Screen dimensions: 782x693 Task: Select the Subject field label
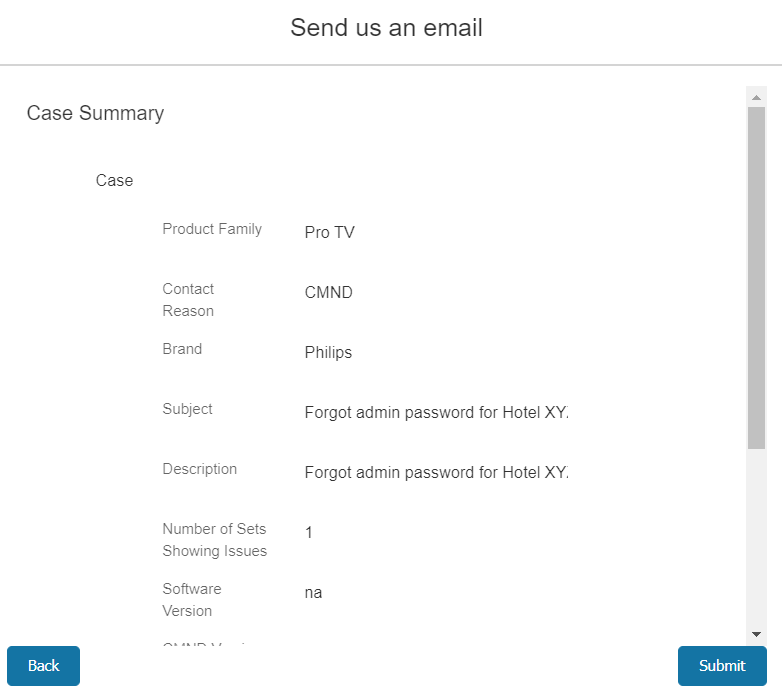[187, 409]
